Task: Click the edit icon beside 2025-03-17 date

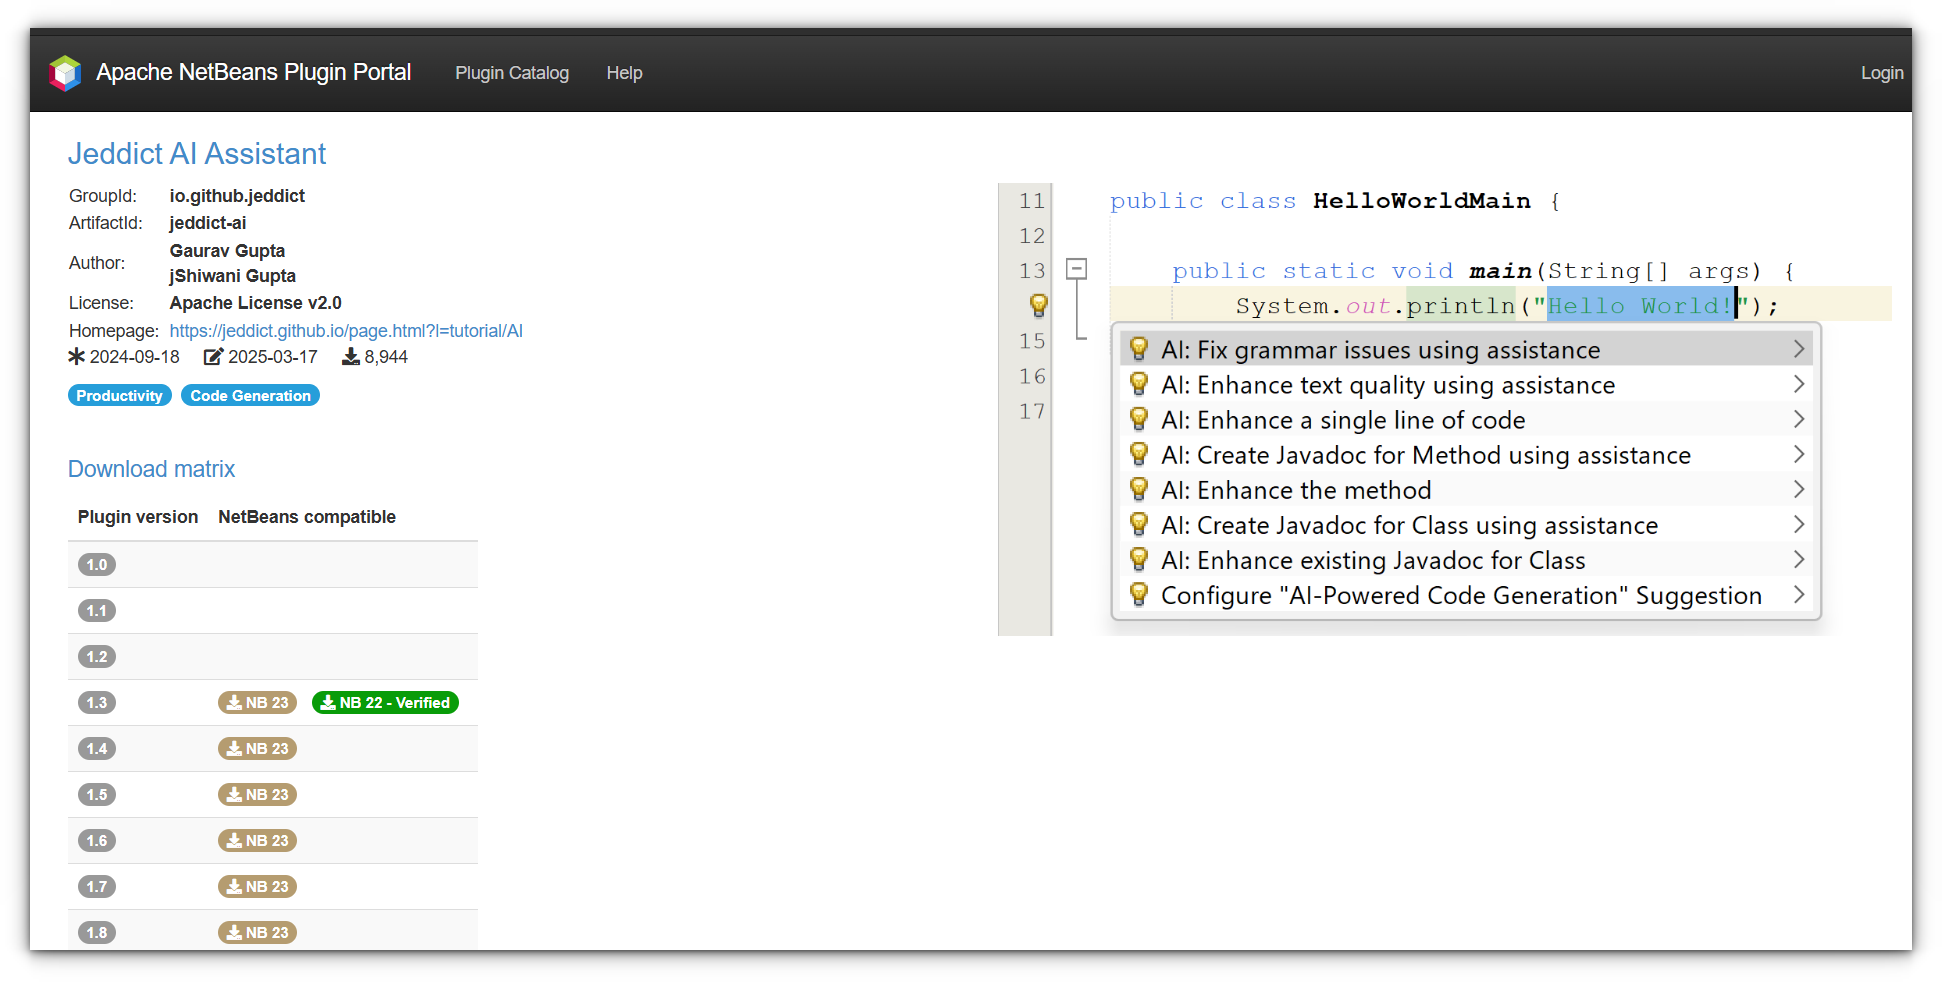Action: click(213, 357)
